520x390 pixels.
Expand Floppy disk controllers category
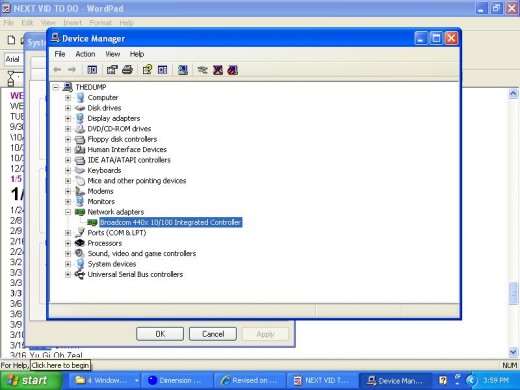tap(68, 139)
